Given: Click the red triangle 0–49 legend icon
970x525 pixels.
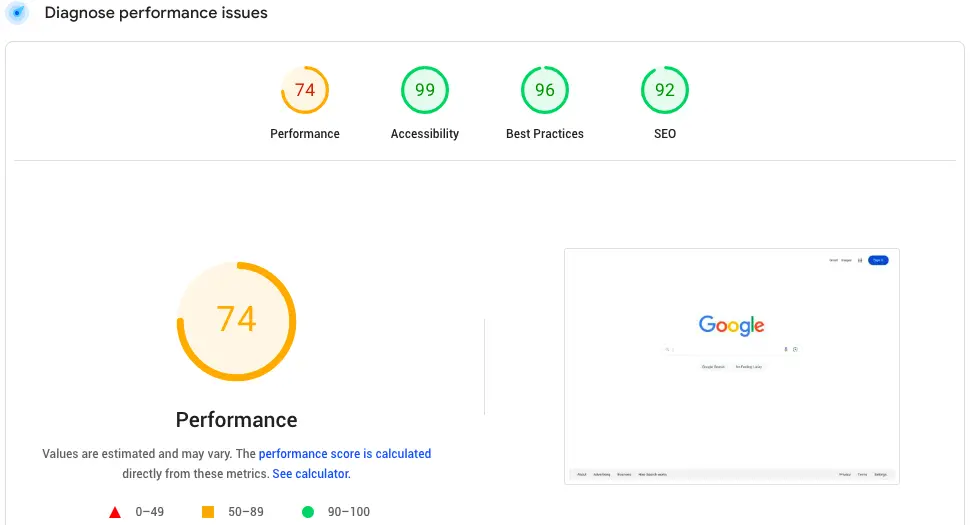Looking at the screenshot, I should [115, 512].
